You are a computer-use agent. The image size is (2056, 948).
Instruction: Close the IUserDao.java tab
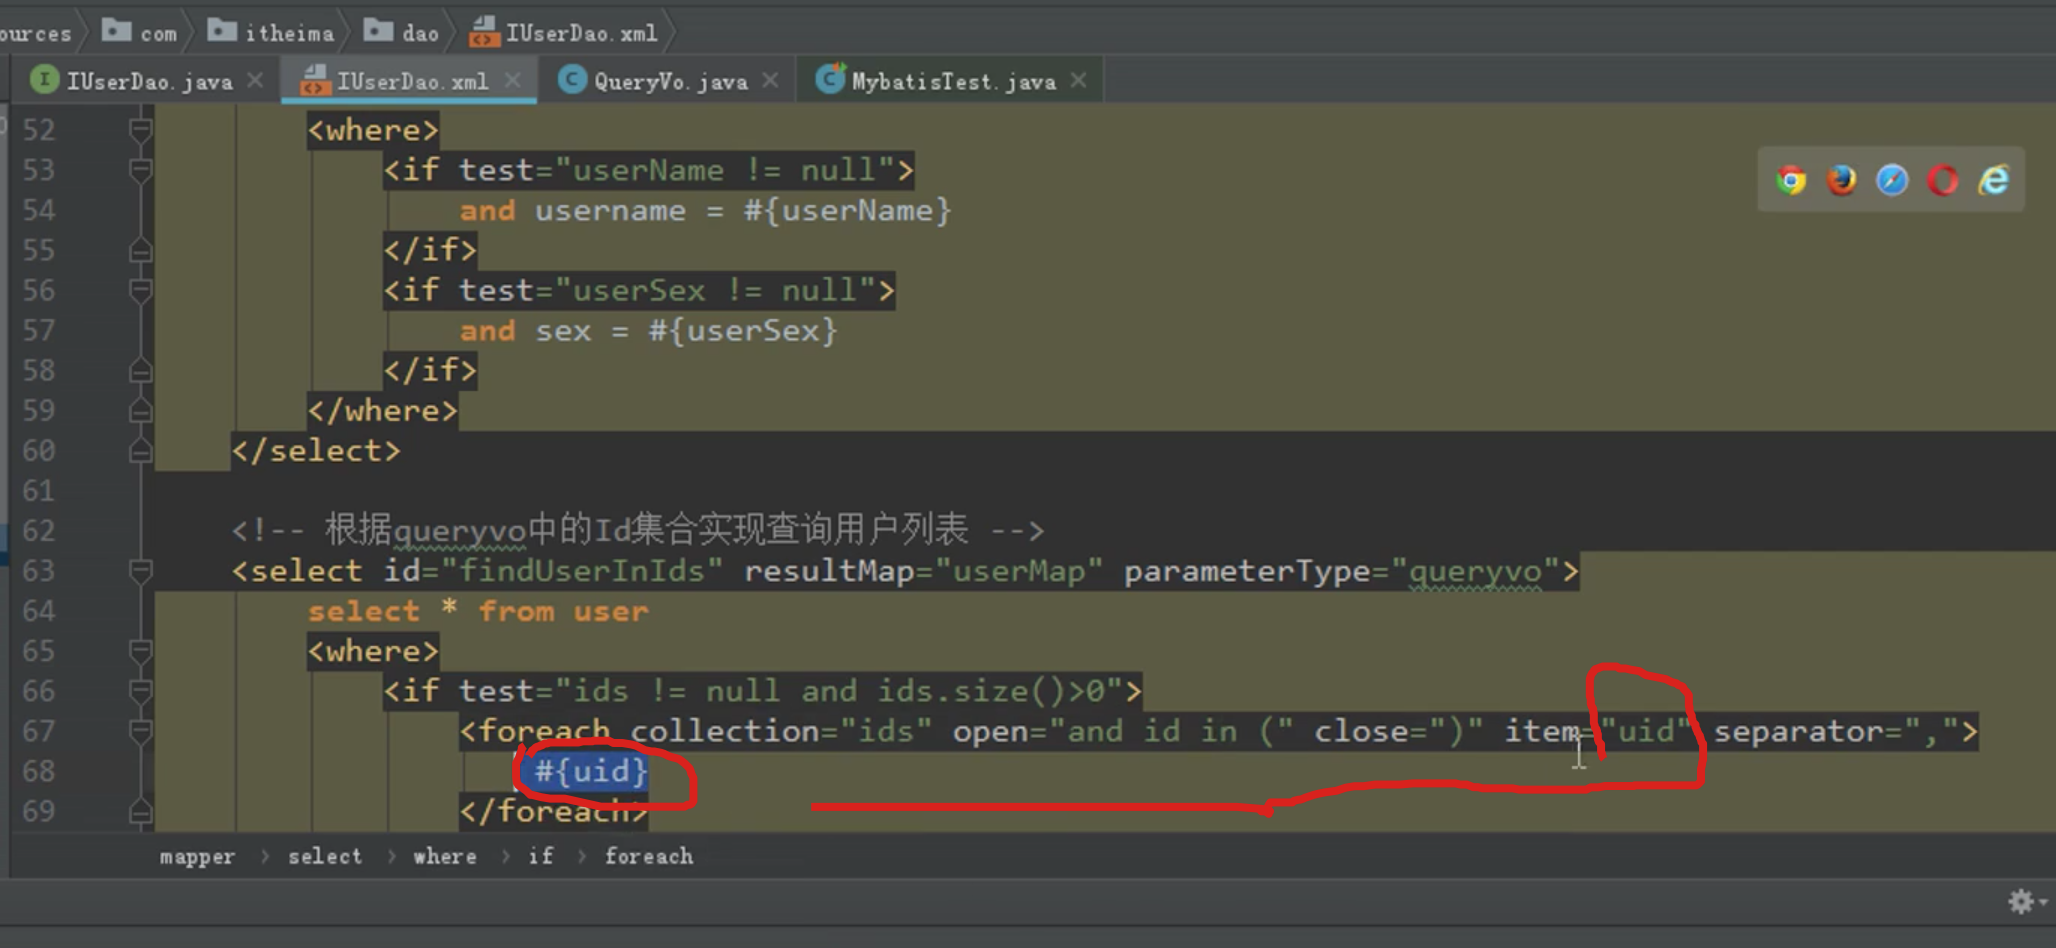click(x=255, y=80)
